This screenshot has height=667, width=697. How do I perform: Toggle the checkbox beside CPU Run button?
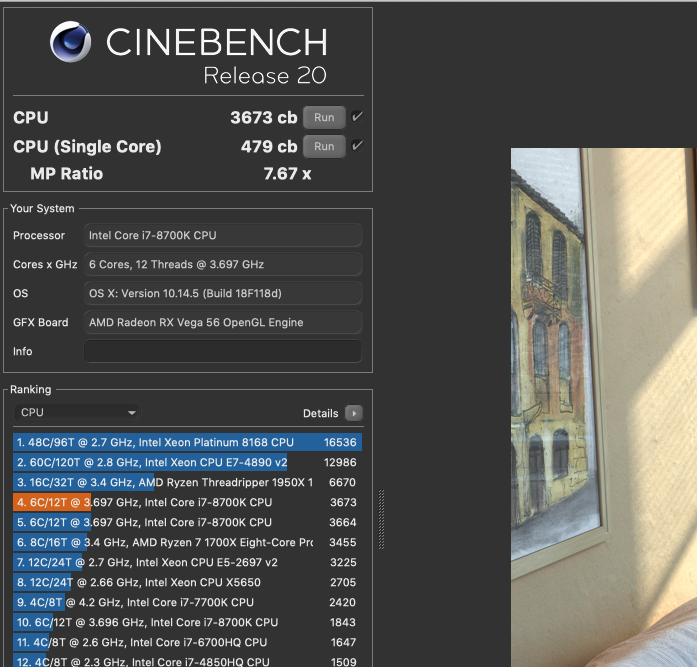point(357,117)
